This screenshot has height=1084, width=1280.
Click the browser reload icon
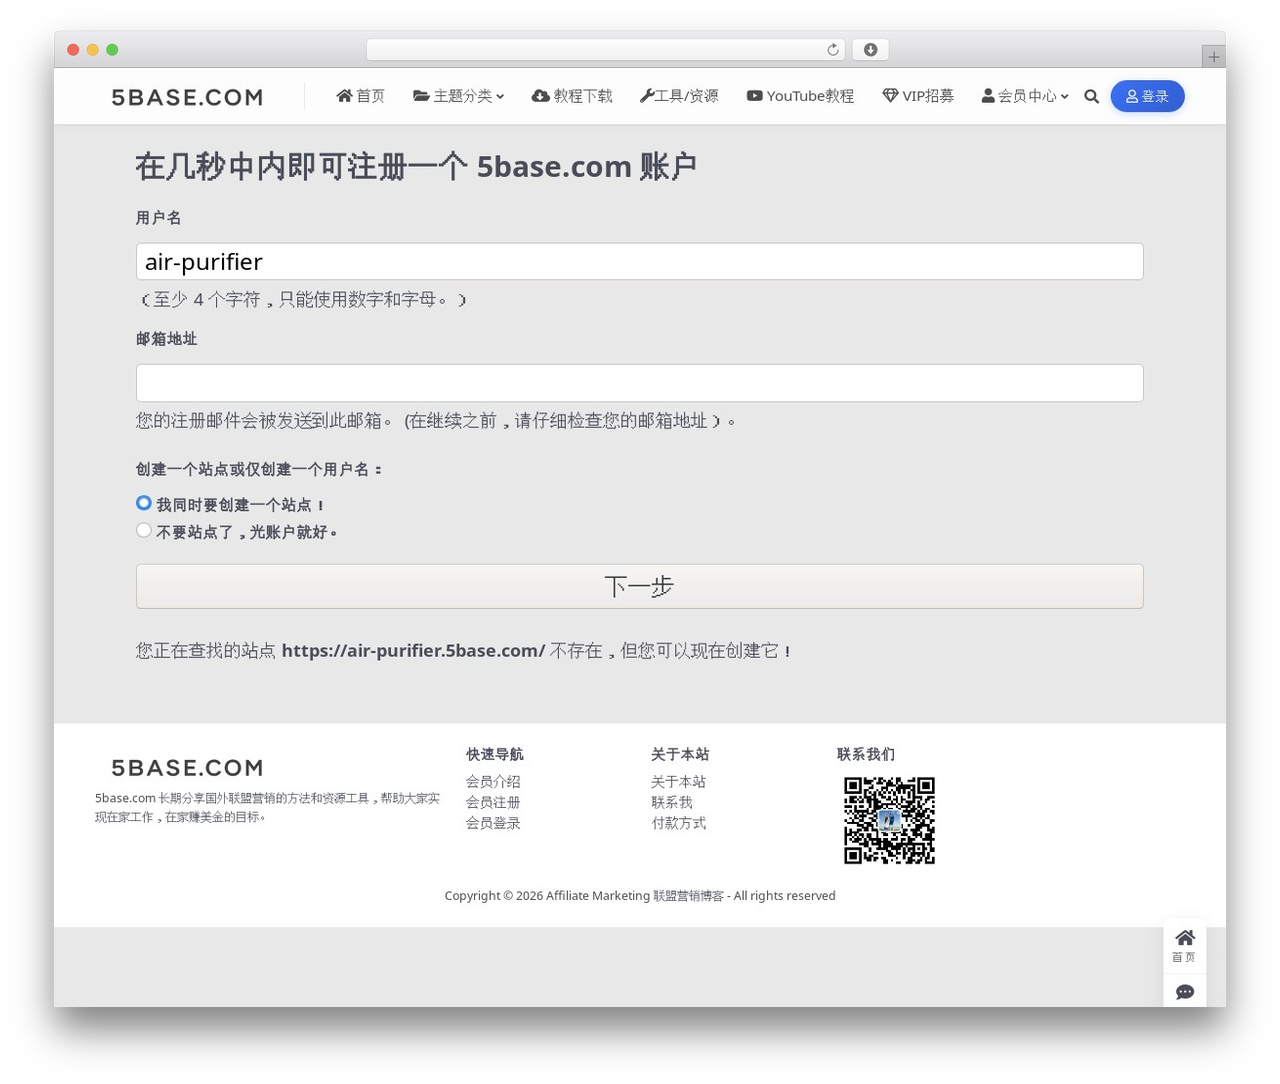(833, 50)
